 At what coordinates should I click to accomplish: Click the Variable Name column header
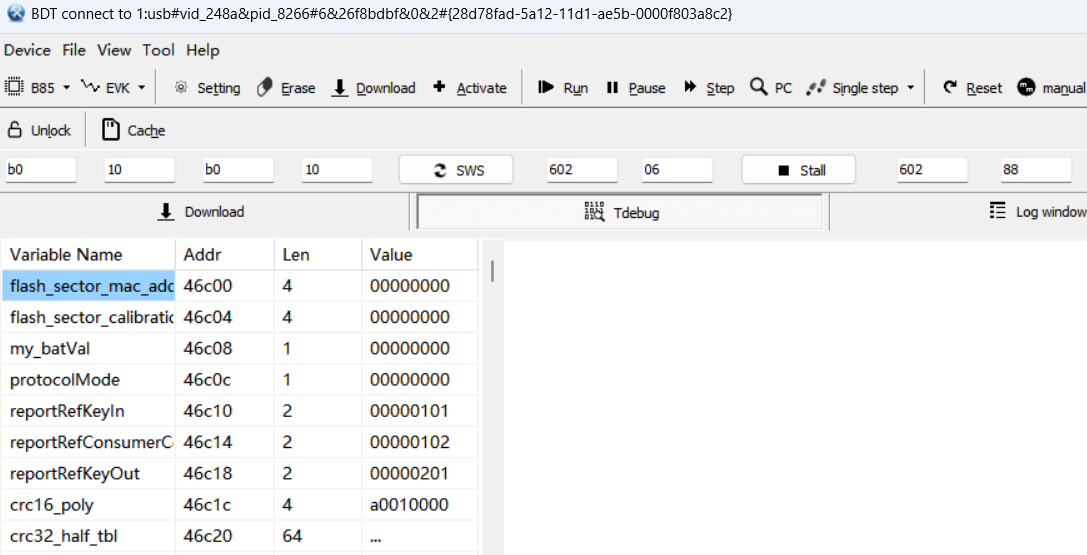[x=88, y=254]
